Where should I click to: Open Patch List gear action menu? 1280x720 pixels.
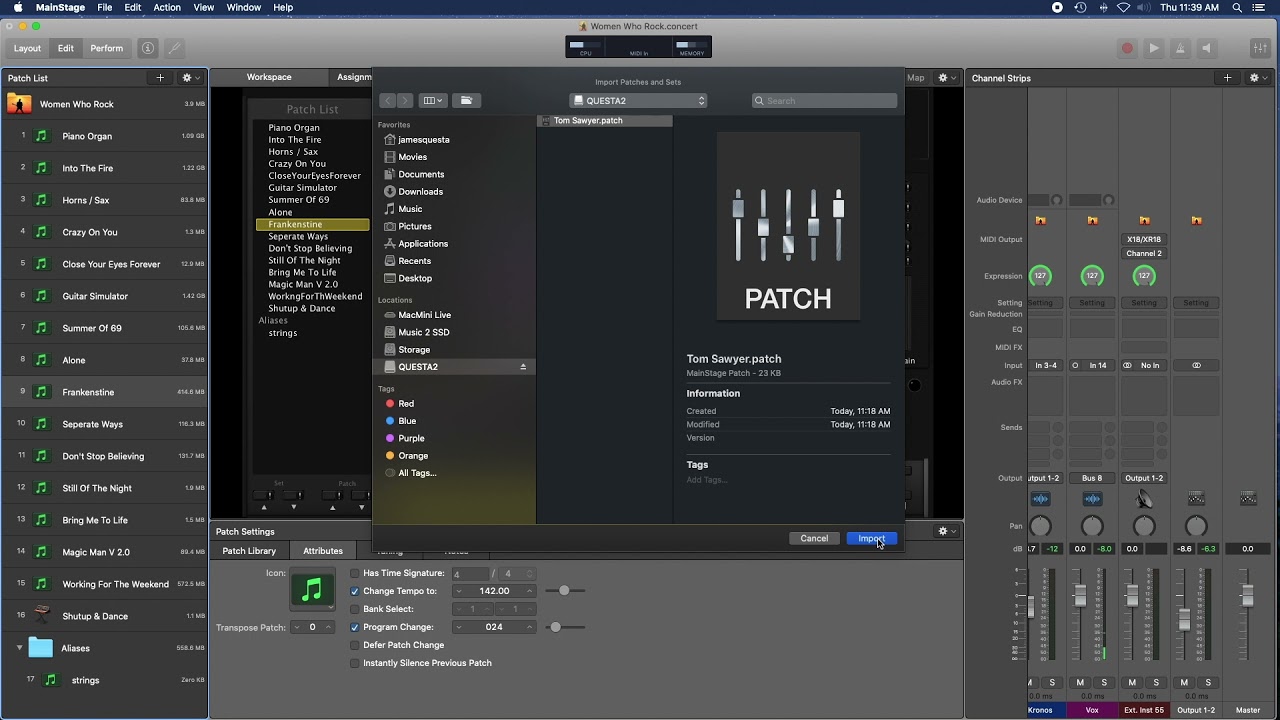coord(189,78)
